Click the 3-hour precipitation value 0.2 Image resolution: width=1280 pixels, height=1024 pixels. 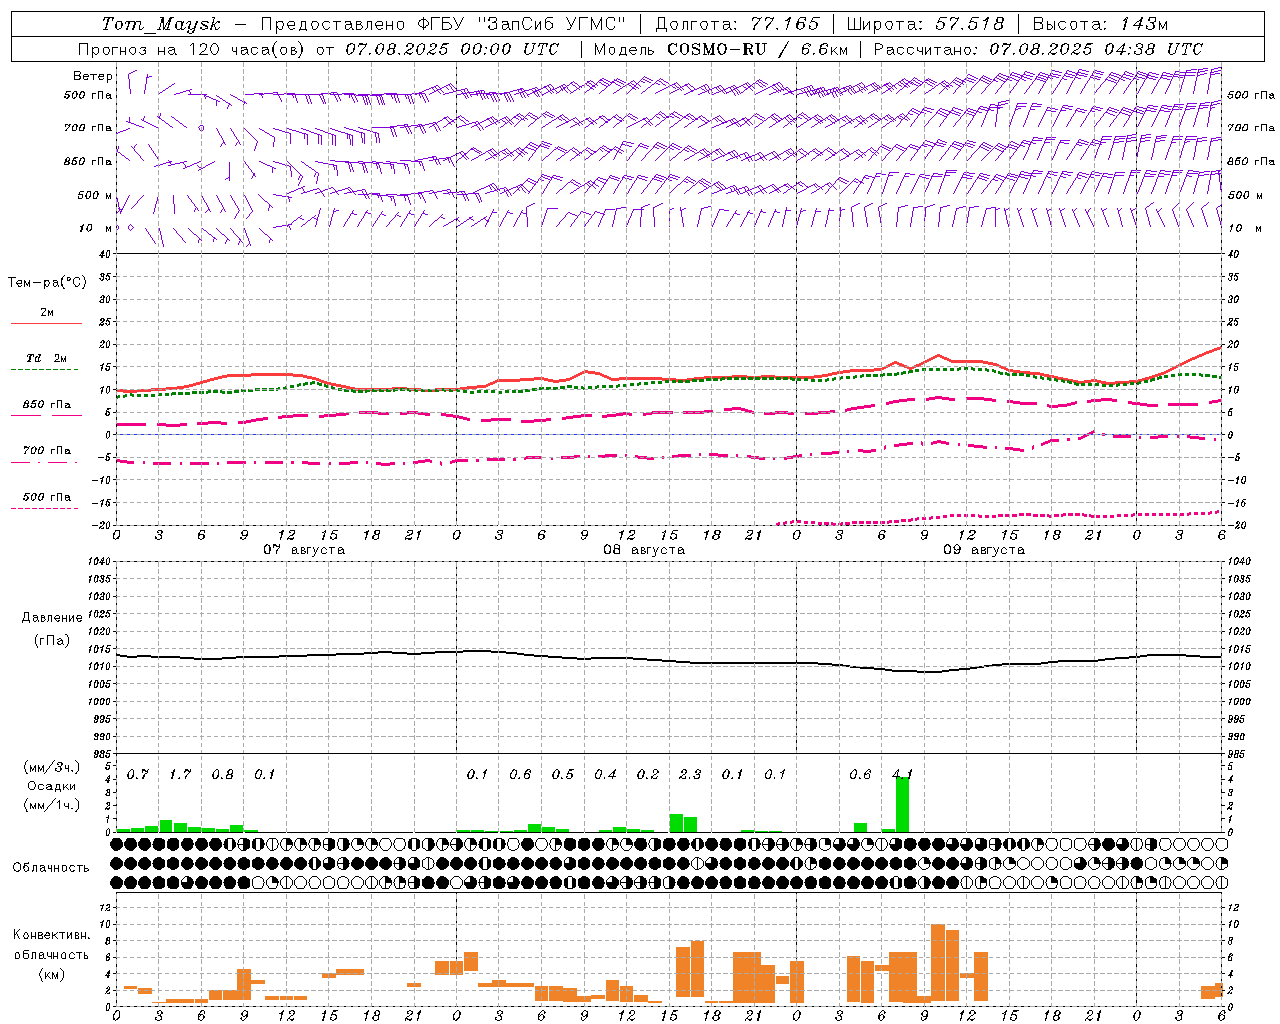click(x=648, y=775)
